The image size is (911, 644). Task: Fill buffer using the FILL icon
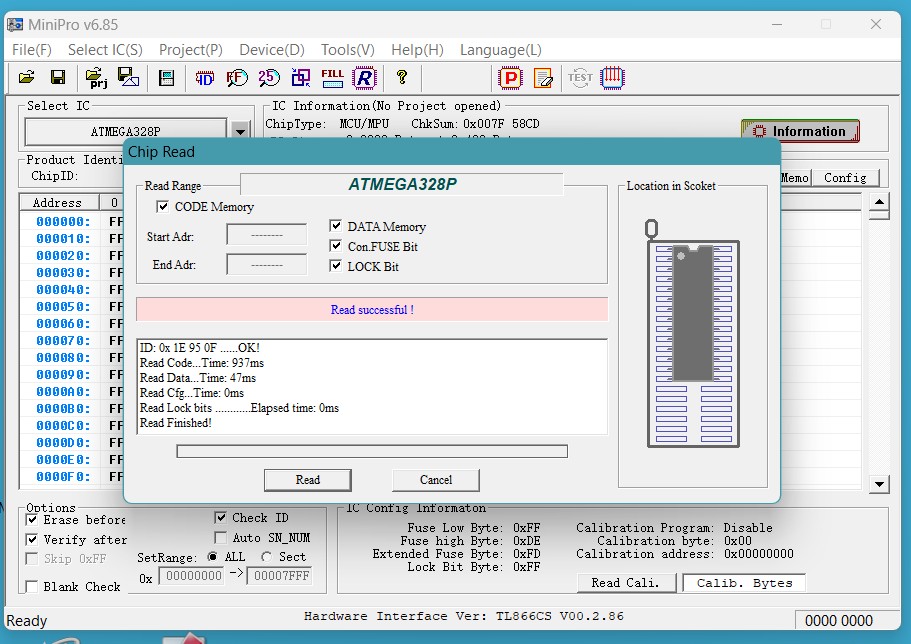(332, 77)
